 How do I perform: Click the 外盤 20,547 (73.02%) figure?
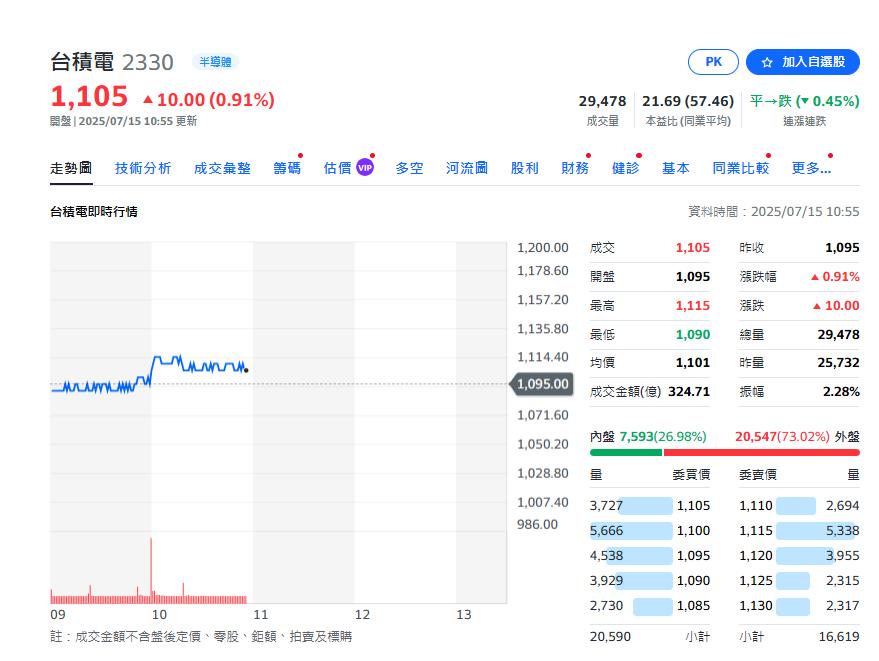782,436
